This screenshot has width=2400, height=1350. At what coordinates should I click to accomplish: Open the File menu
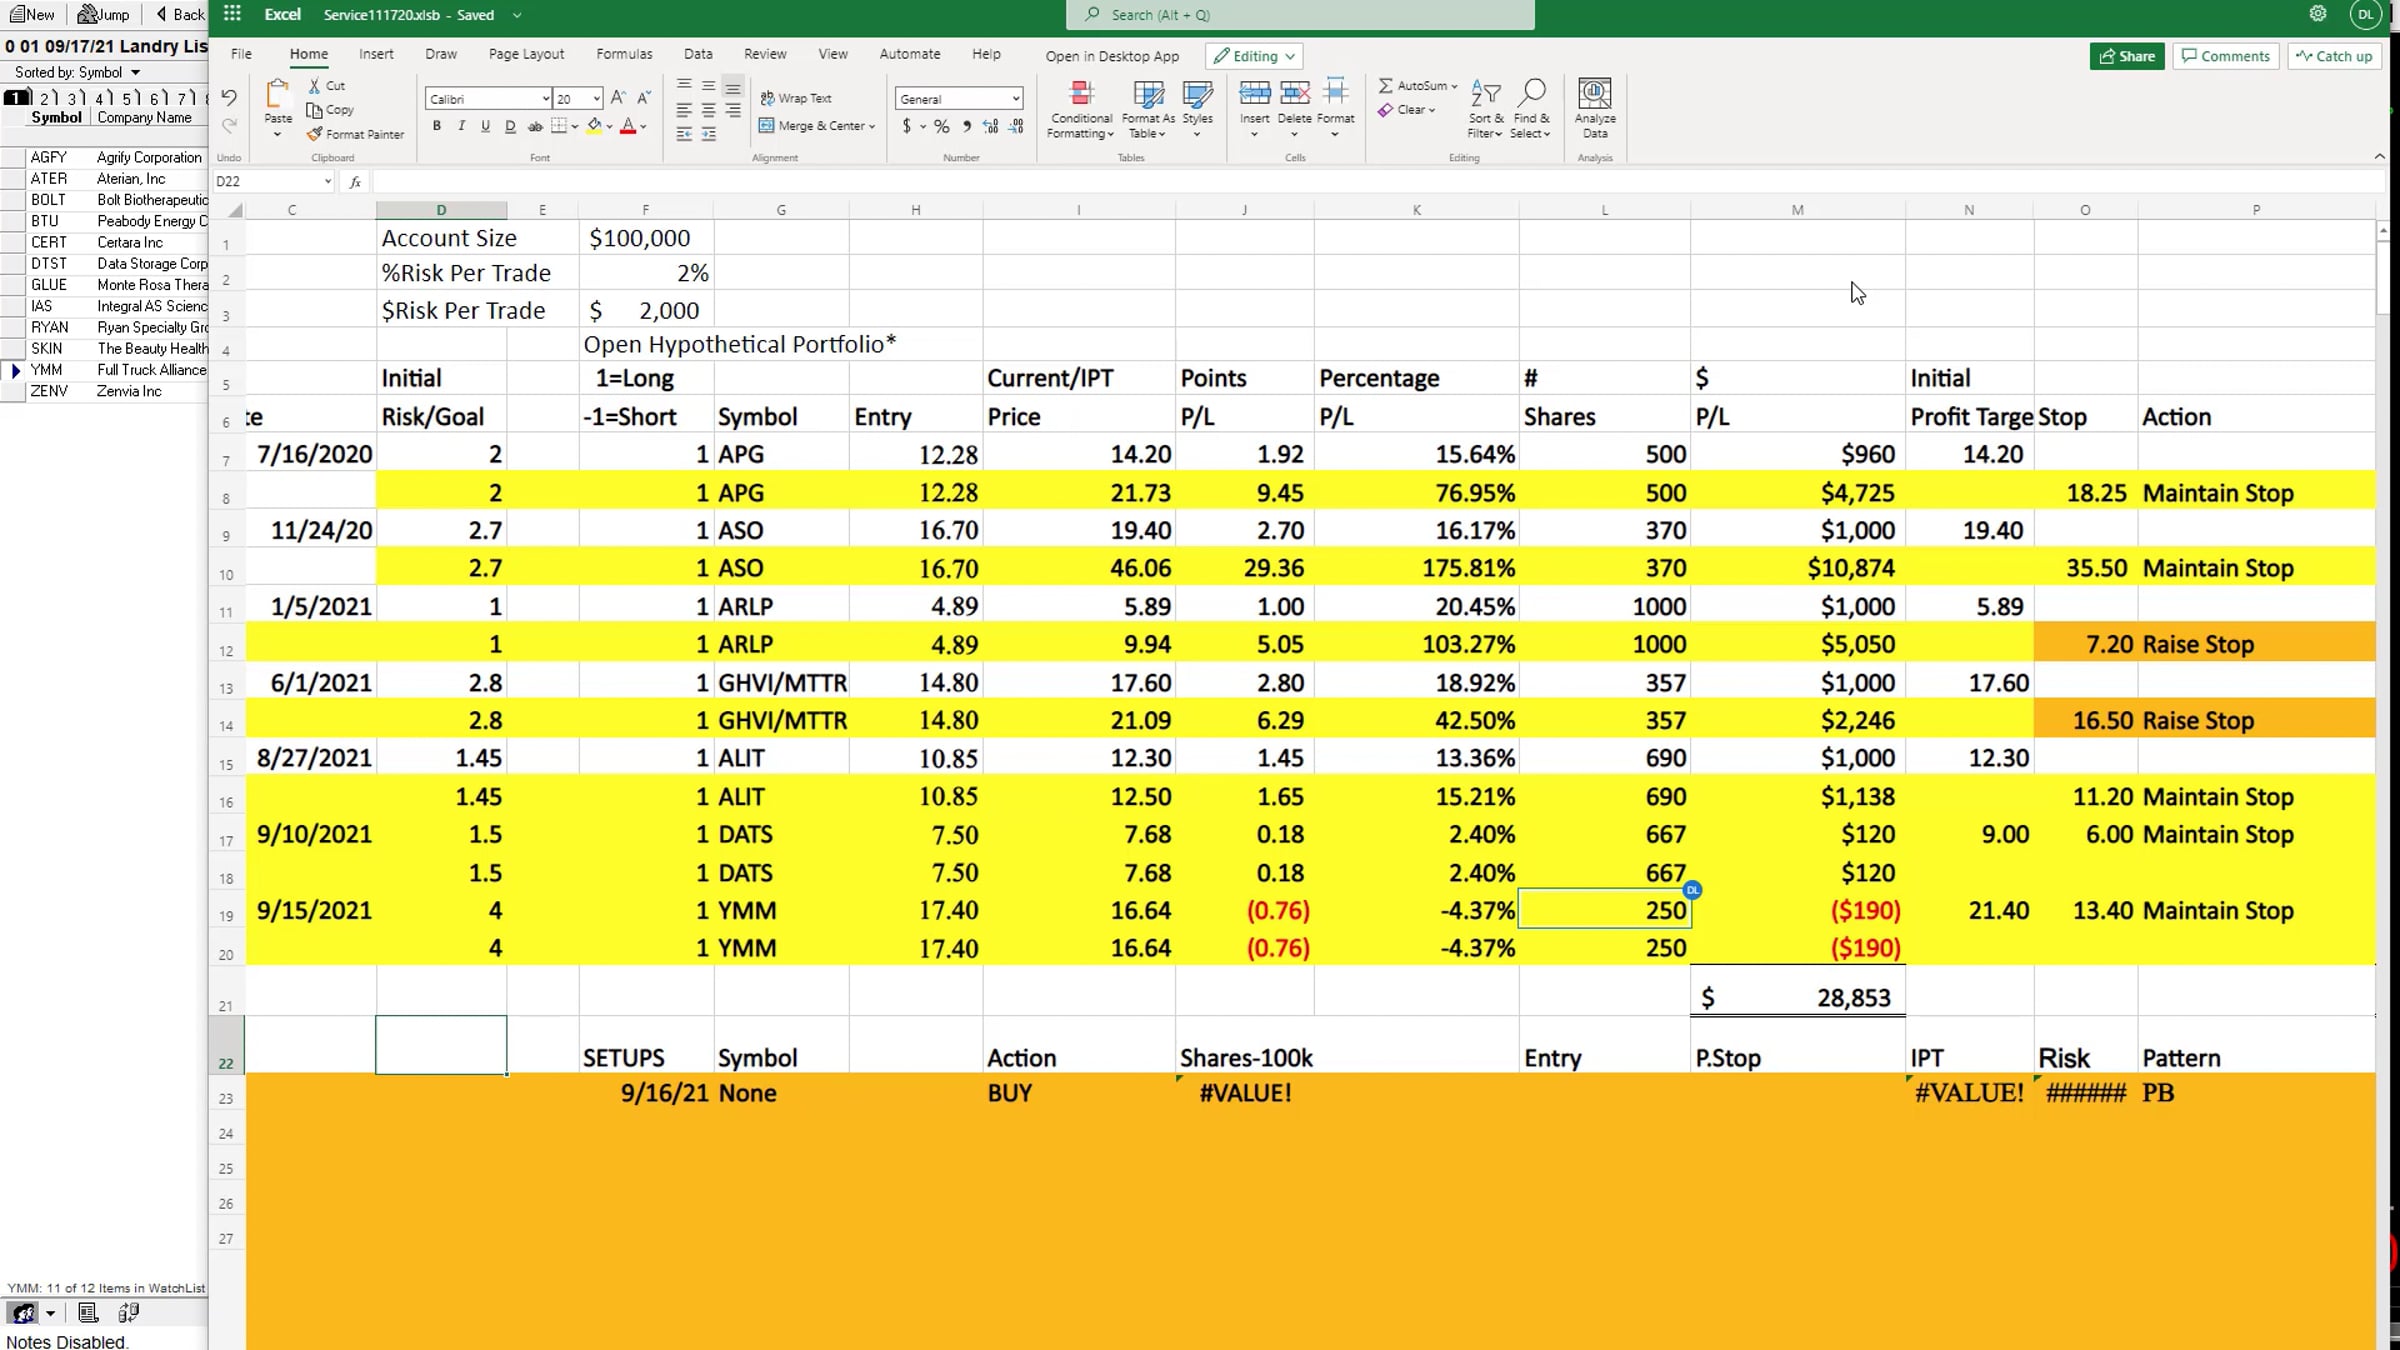tap(241, 54)
